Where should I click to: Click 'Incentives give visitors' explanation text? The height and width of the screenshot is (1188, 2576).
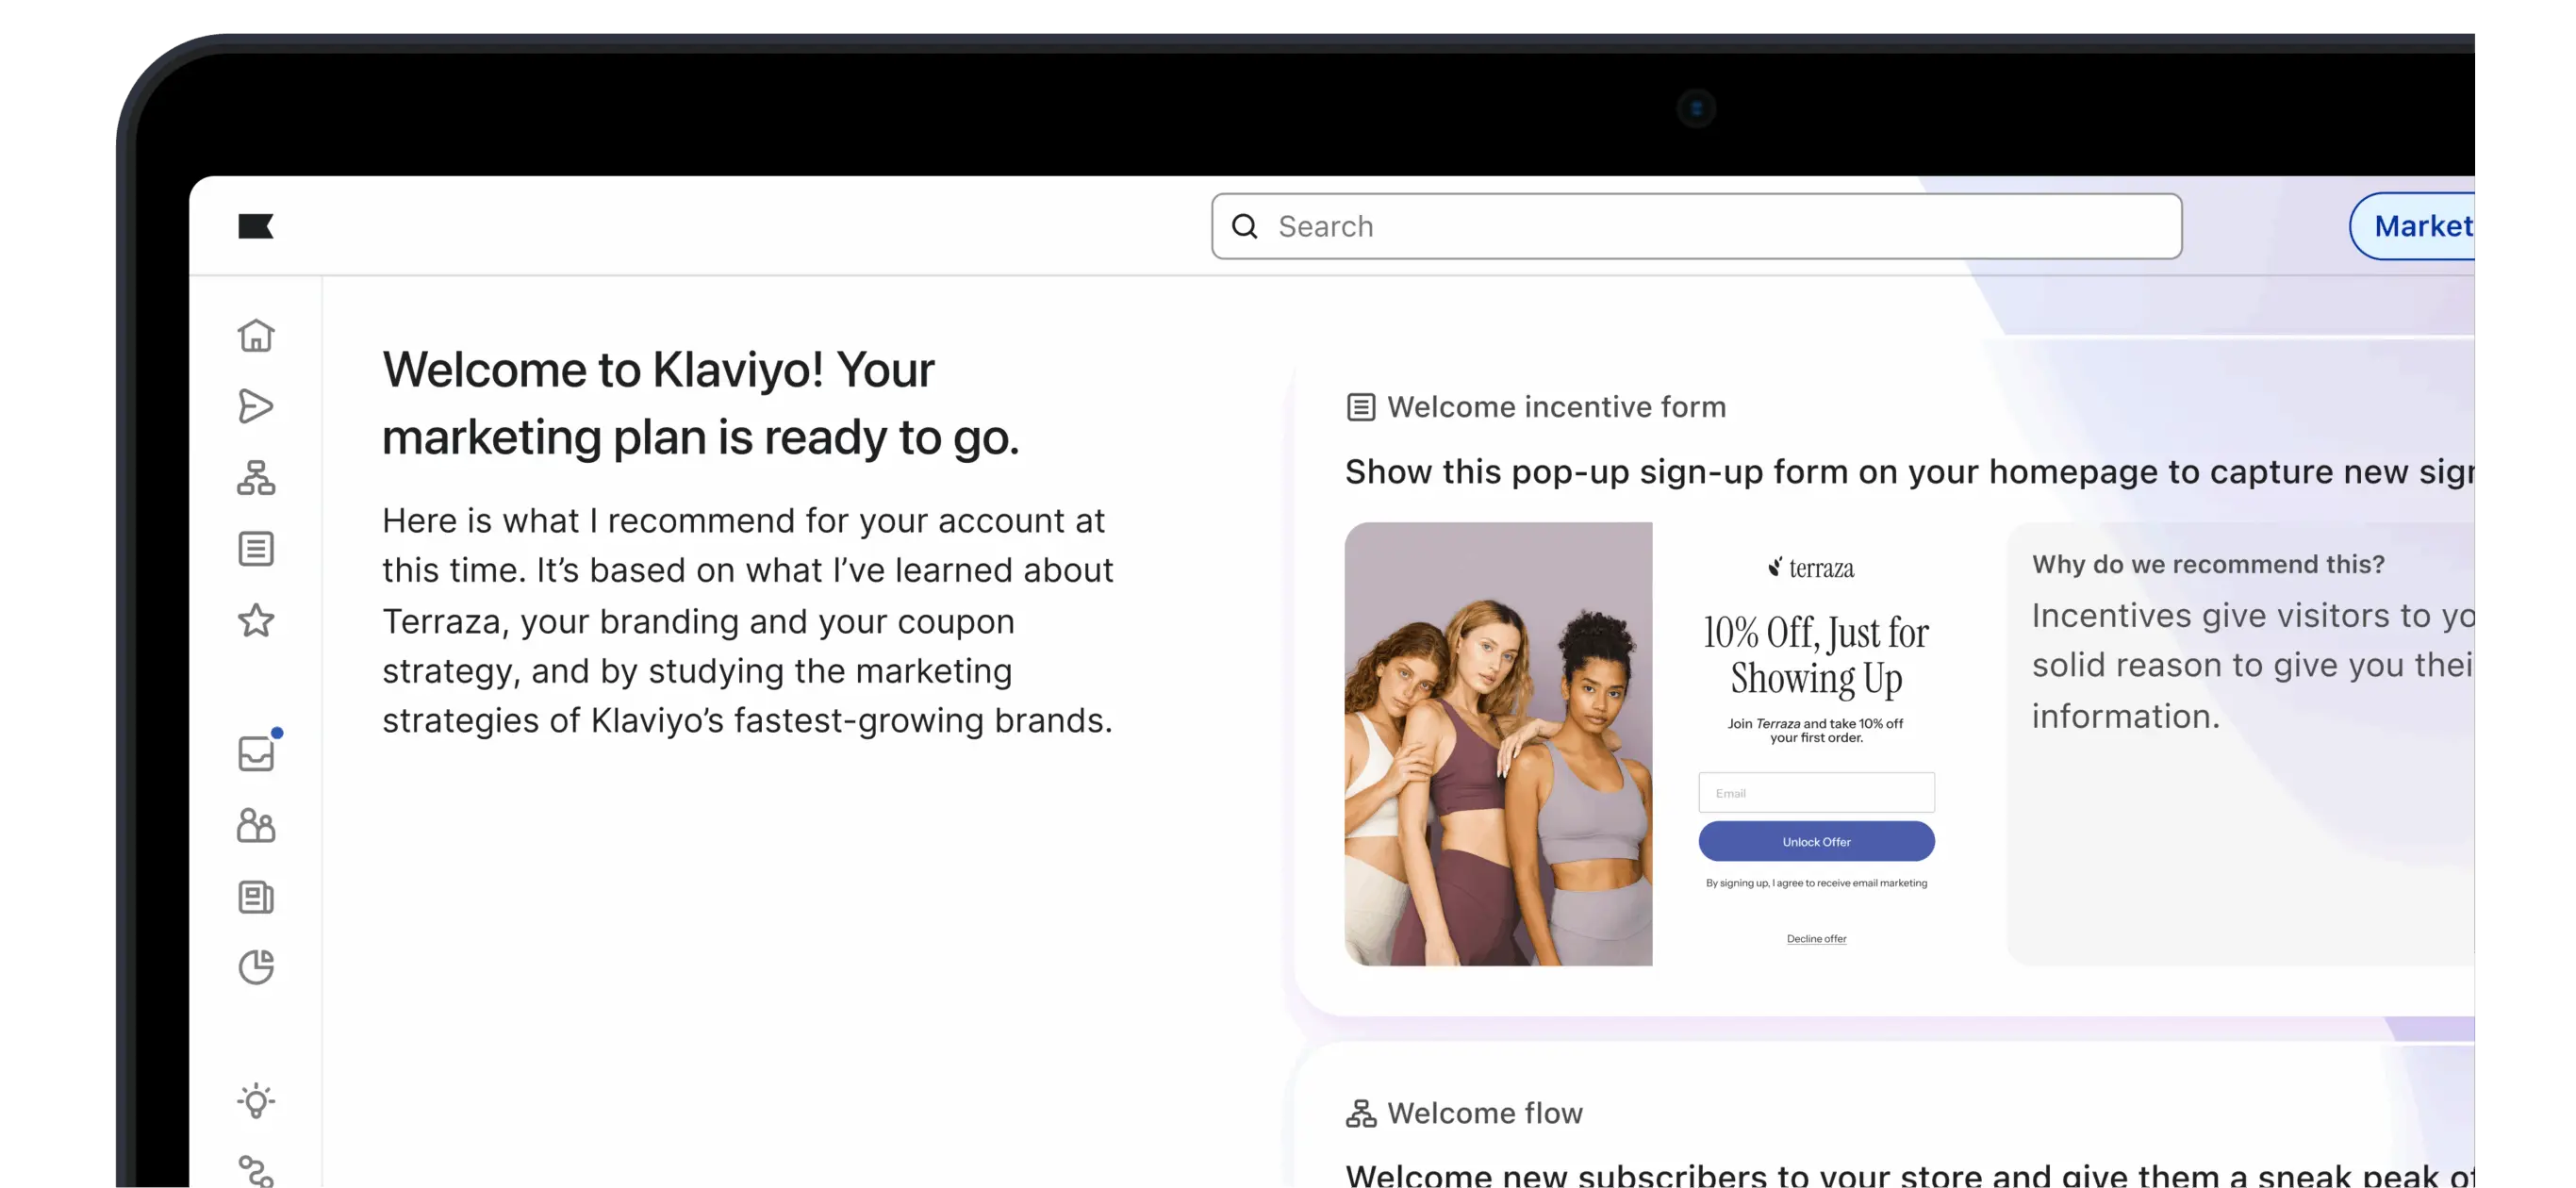2253,665
